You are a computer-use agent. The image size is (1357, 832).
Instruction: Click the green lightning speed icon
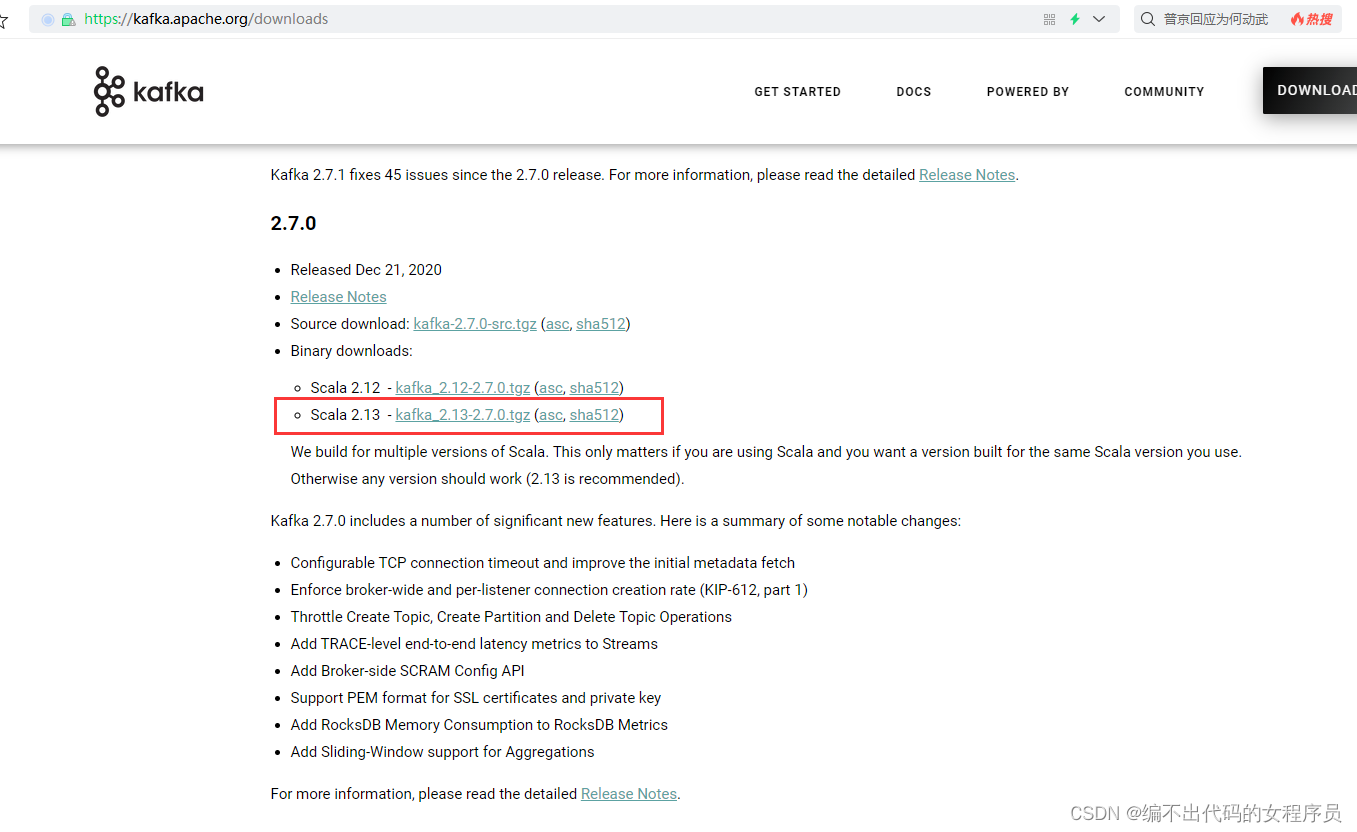(1075, 19)
